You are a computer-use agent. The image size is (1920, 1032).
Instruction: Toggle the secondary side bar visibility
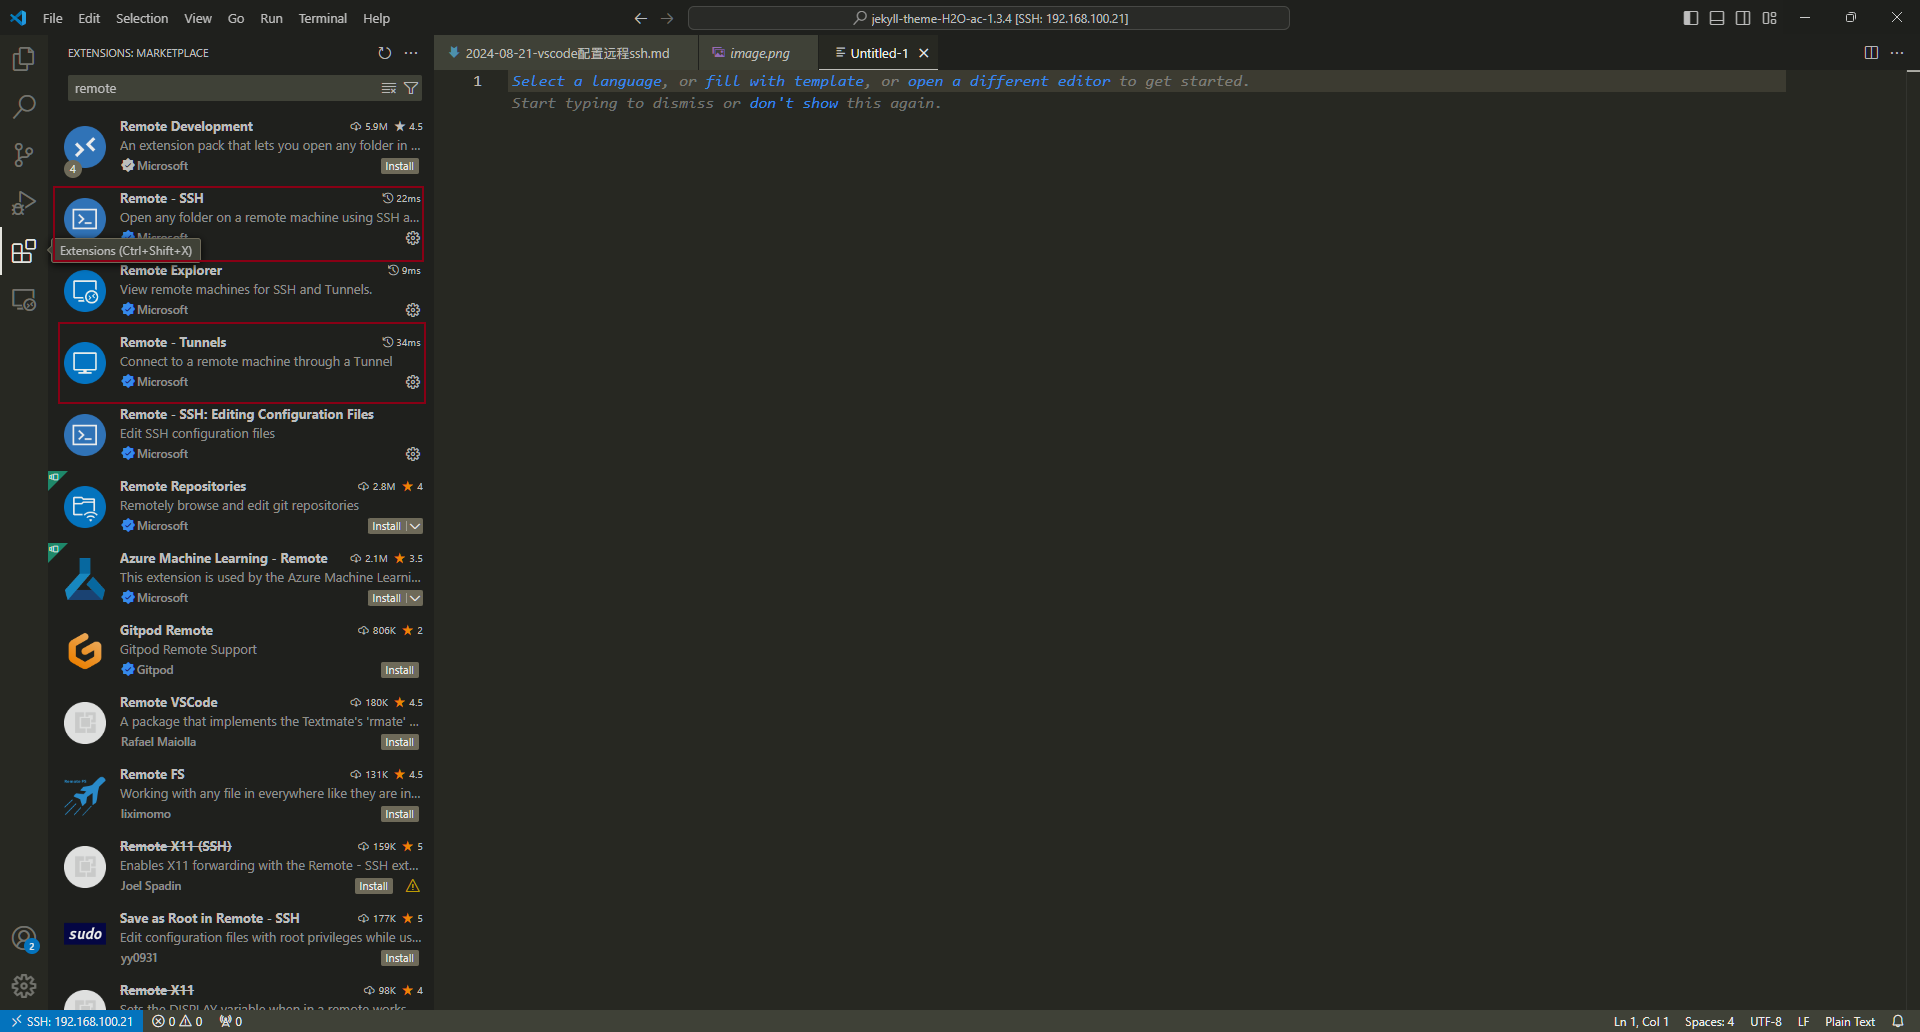(x=1743, y=18)
